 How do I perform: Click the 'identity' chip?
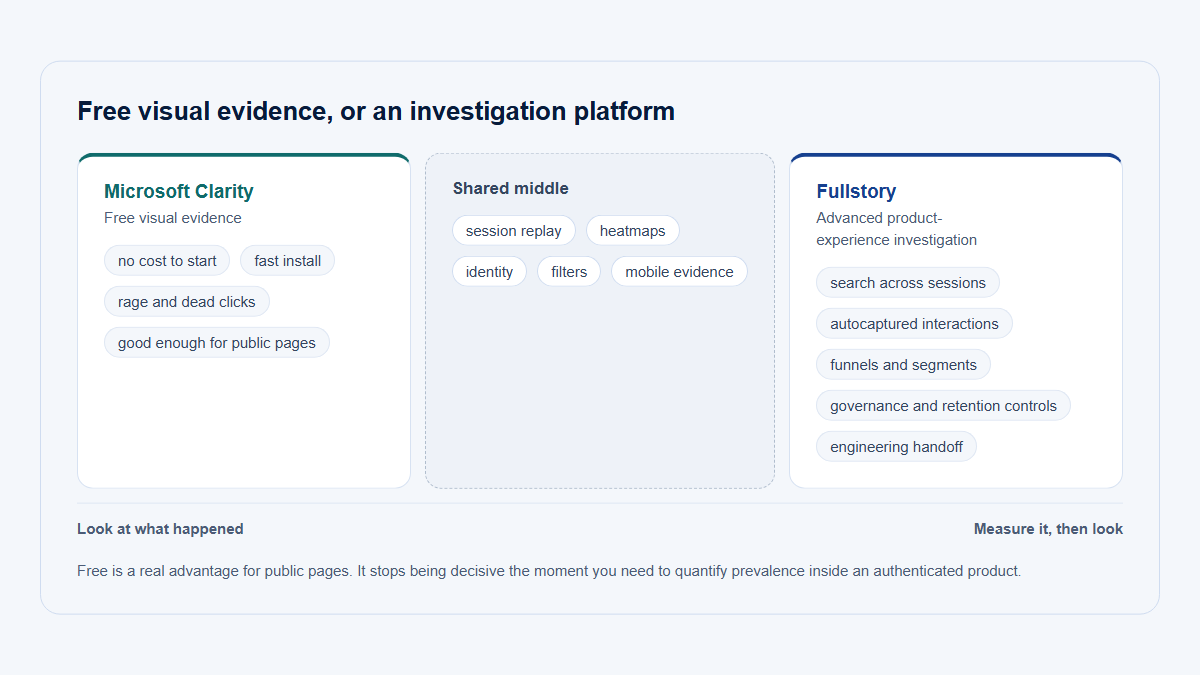(x=490, y=272)
